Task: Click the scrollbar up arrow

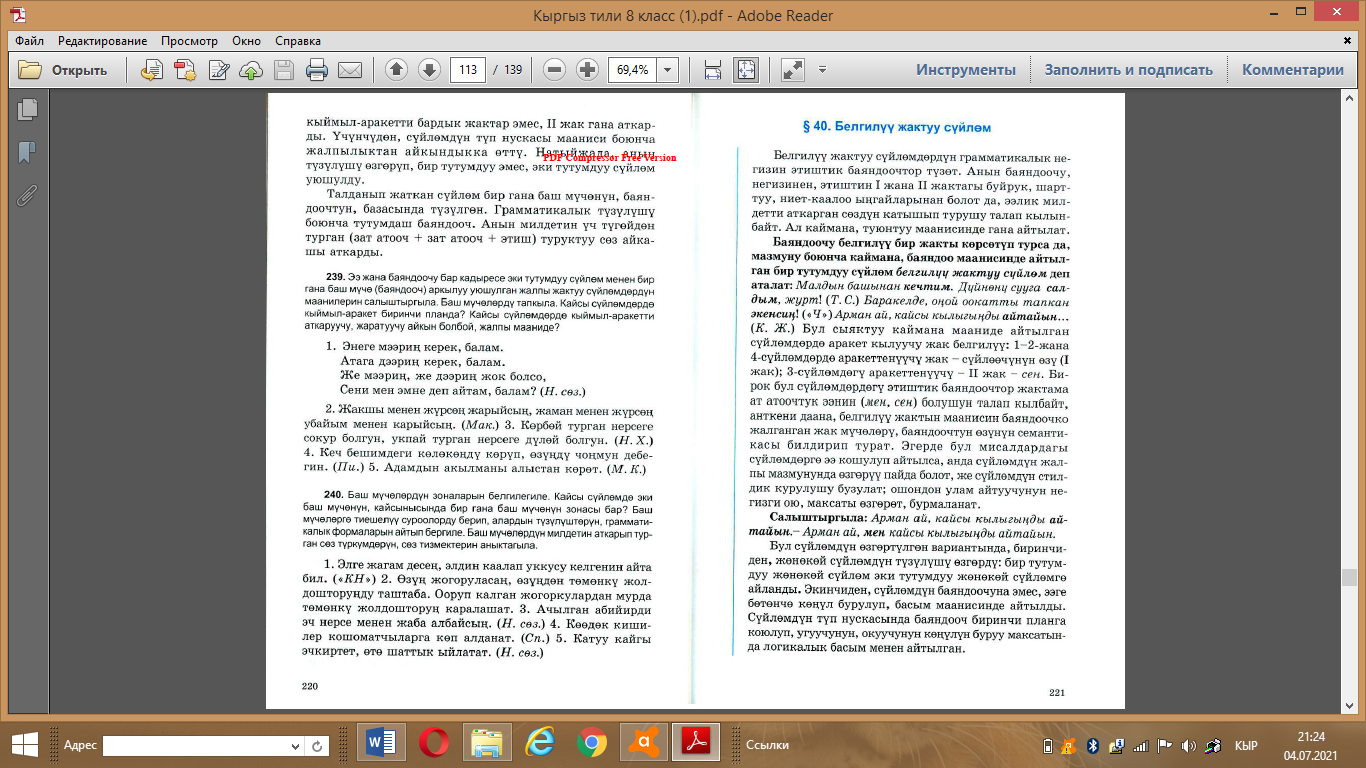Action: click(x=1349, y=100)
